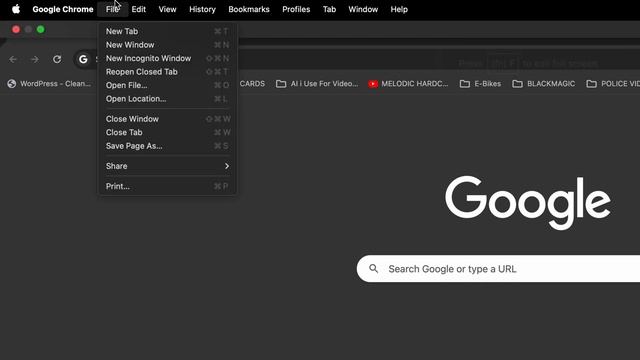Open the BLACKMAGIC bookmark folder label
Viewport: 640px width, 360px height.
pos(551,84)
